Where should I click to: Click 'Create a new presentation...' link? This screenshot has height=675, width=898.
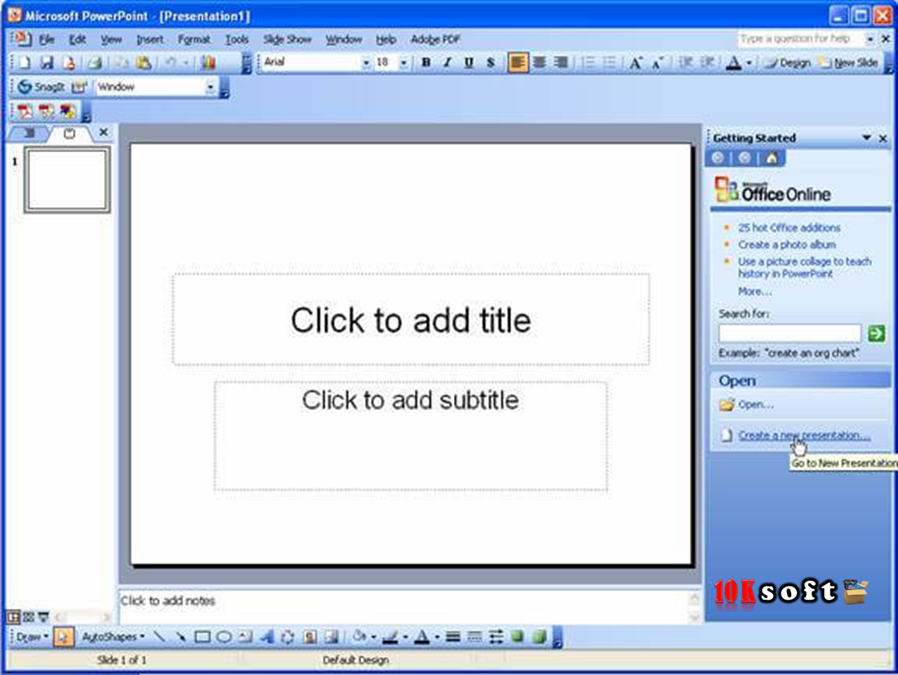coord(804,435)
